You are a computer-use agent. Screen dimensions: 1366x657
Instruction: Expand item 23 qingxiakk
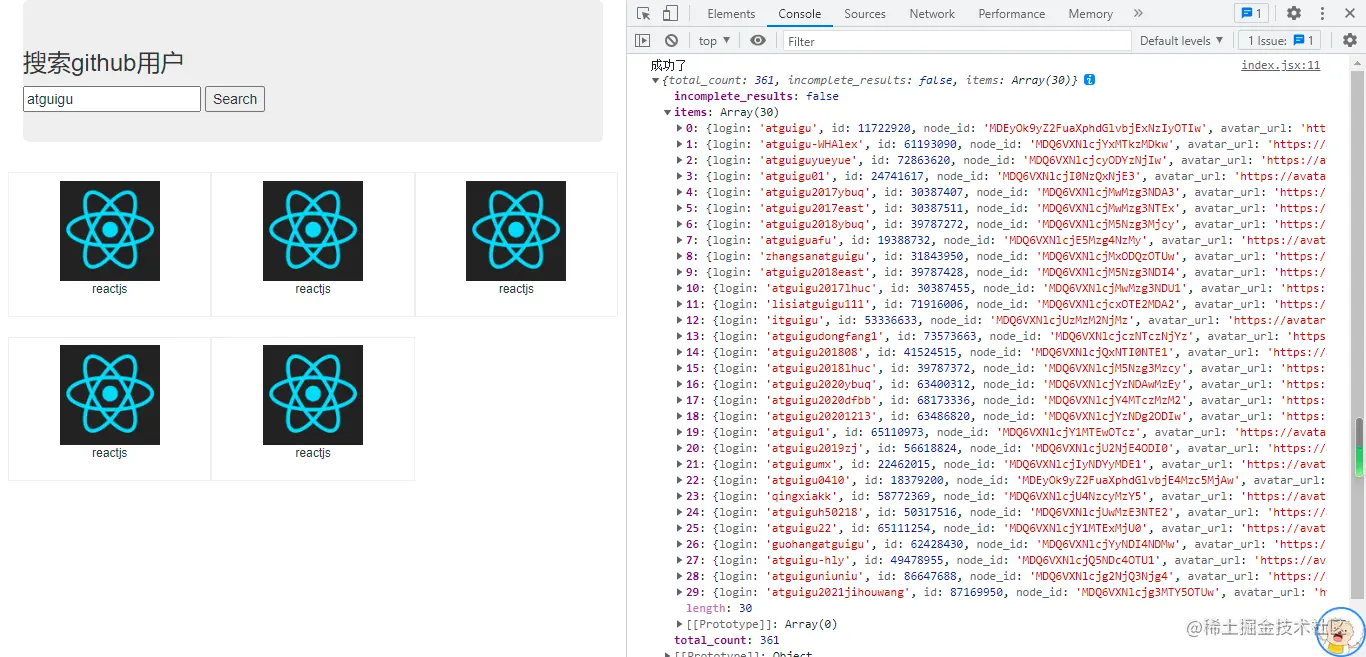[680, 496]
